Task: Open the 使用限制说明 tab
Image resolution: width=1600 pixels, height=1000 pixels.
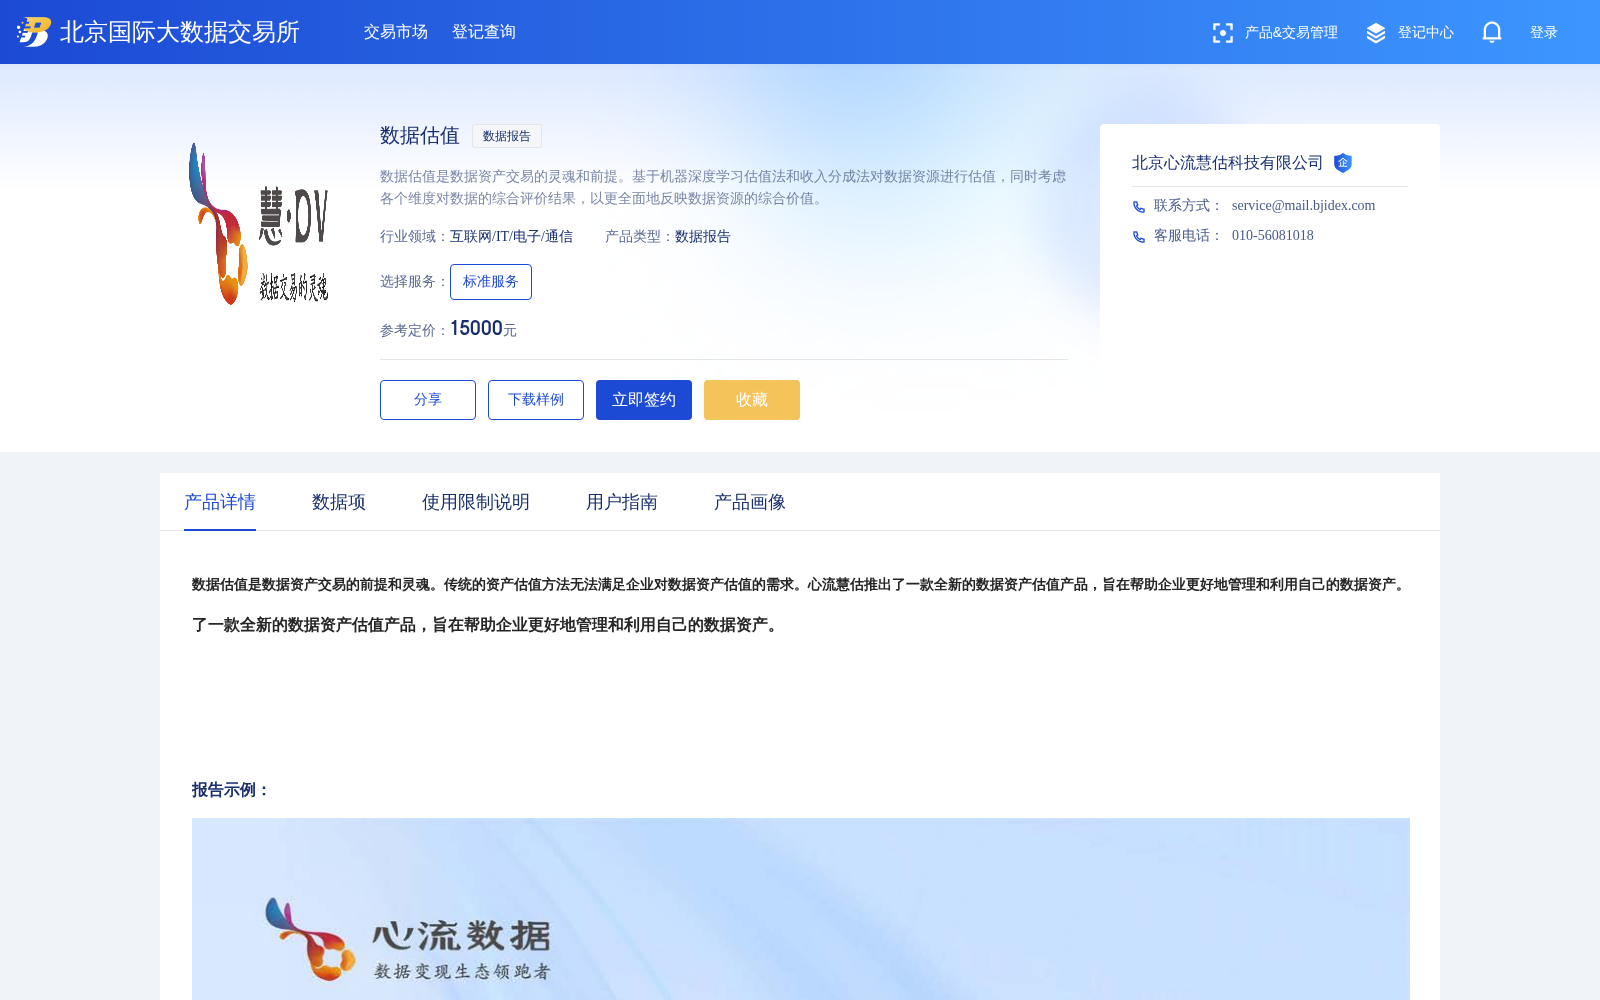Action: click(476, 502)
